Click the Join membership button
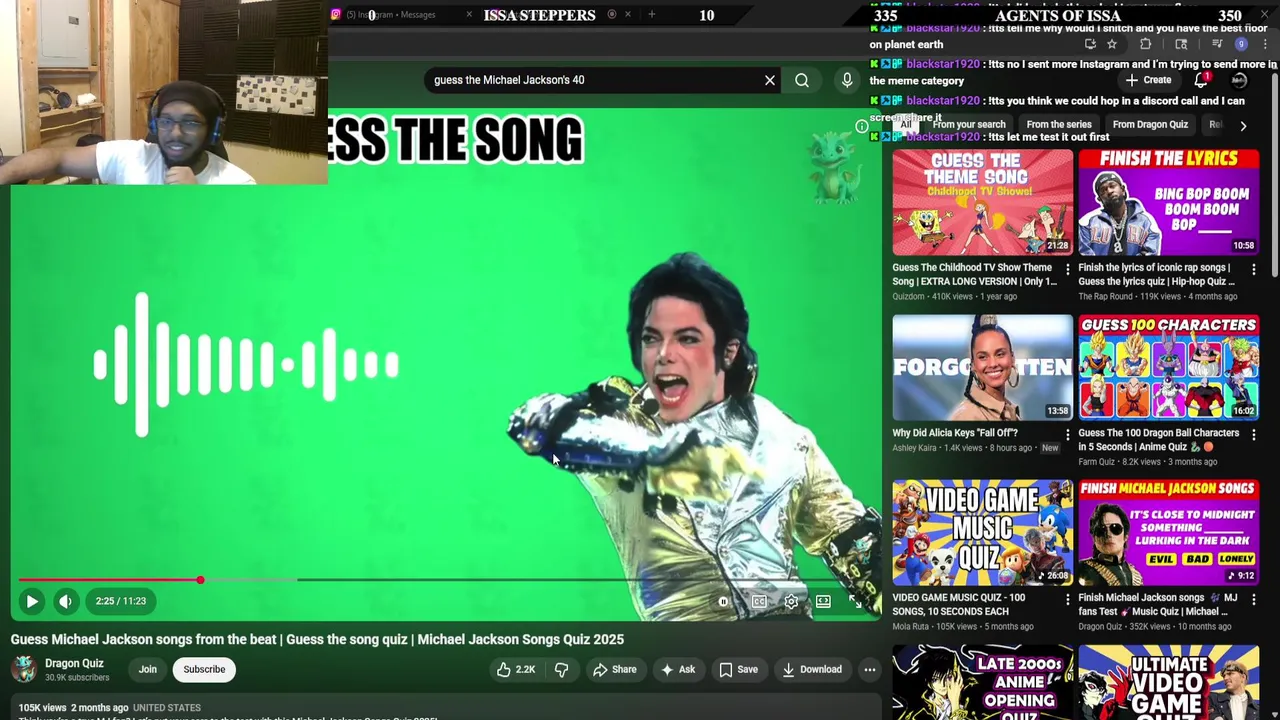The width and height of the screenshot is (1280, 720). [147, 669]
